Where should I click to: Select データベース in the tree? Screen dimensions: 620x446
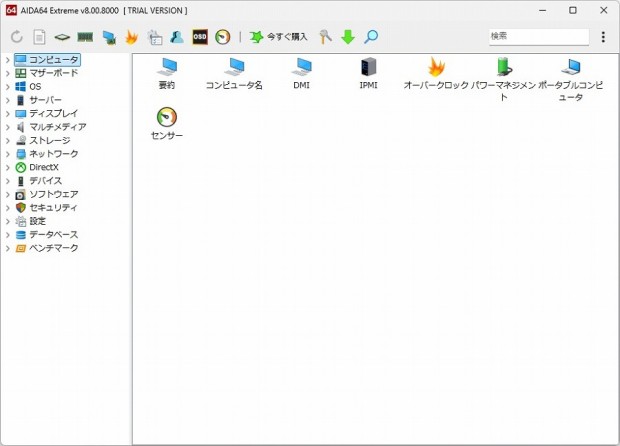47,234
